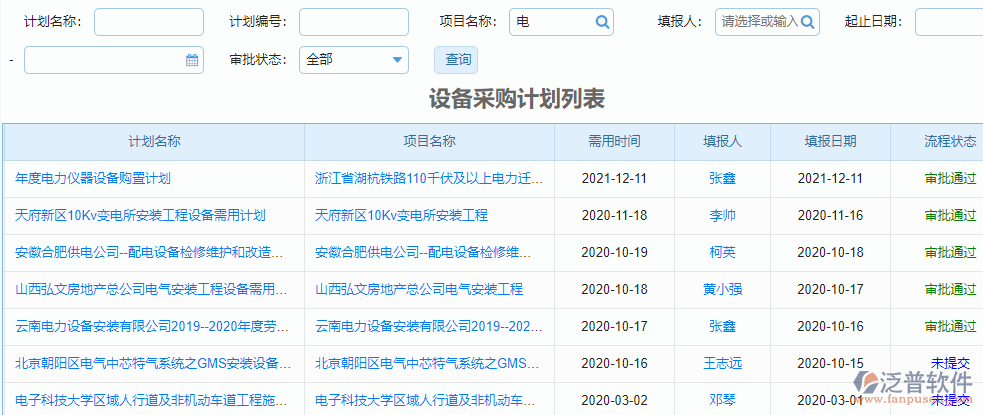Open plan 北京朝阳区电气中芯特气系统之GMS安装设备

point(153,363)
